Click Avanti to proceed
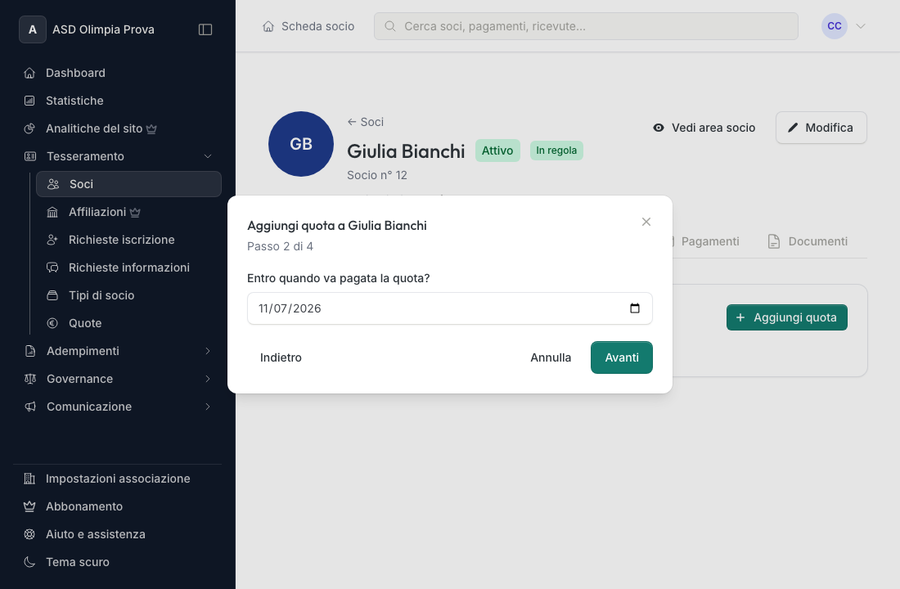 point(622,358)
